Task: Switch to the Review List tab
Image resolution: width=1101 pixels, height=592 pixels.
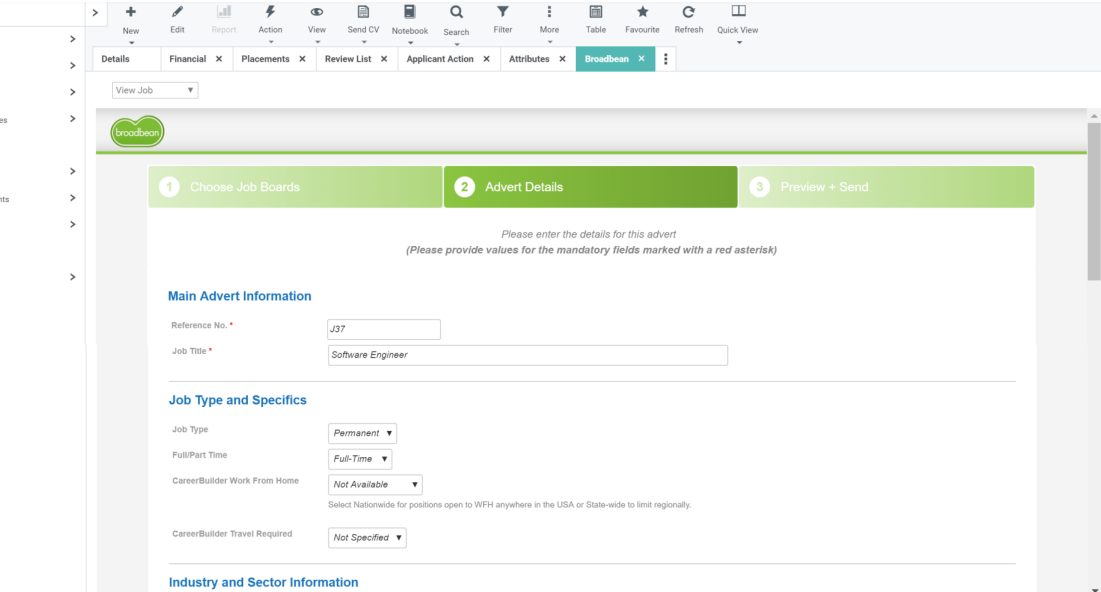Action: pos(348,59)
